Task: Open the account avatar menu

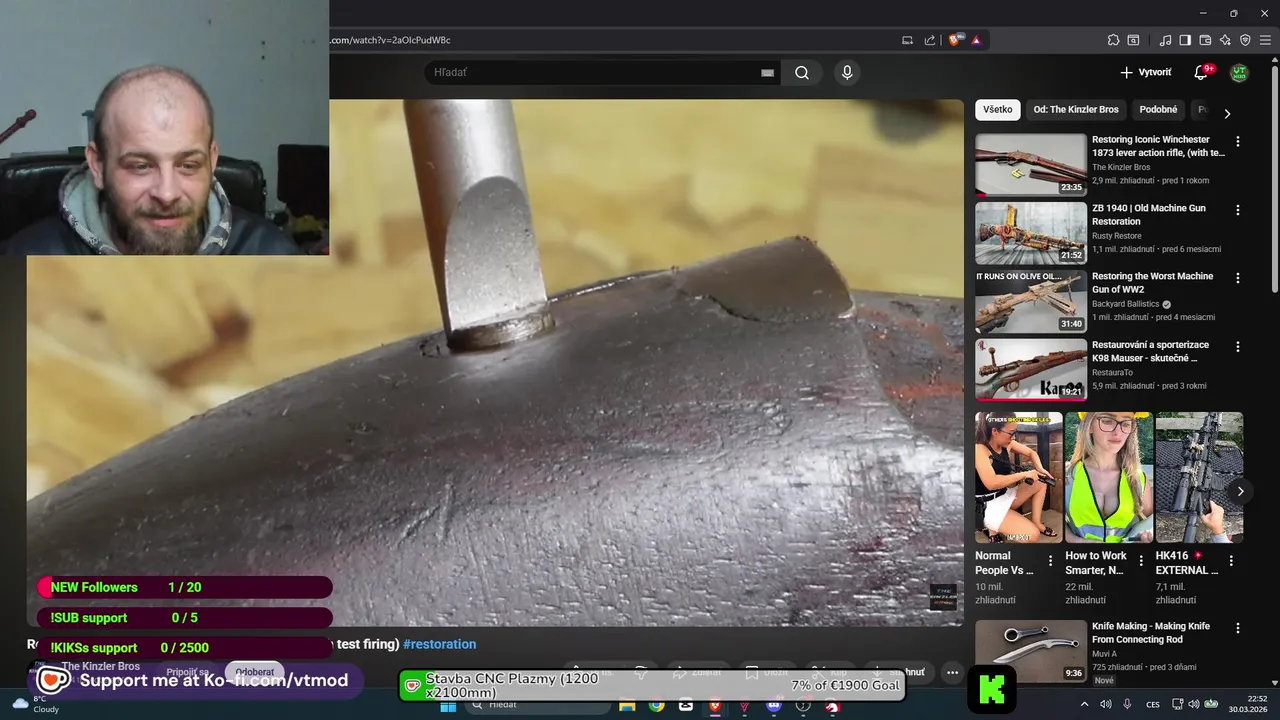Action: click(1239, 72)
